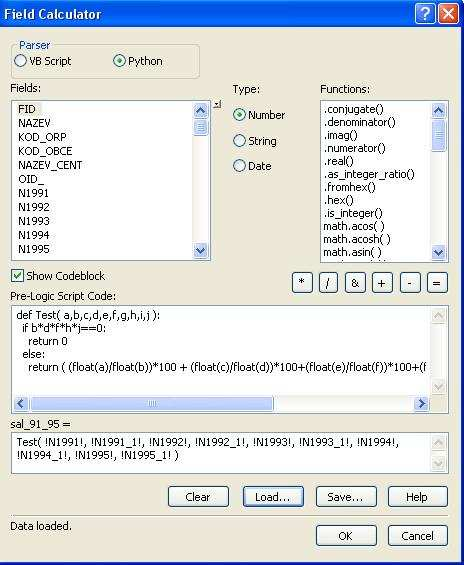Click Fields list scroll down arrow
The width and height of the screenshot is (464, 565).
pos(200,250)
